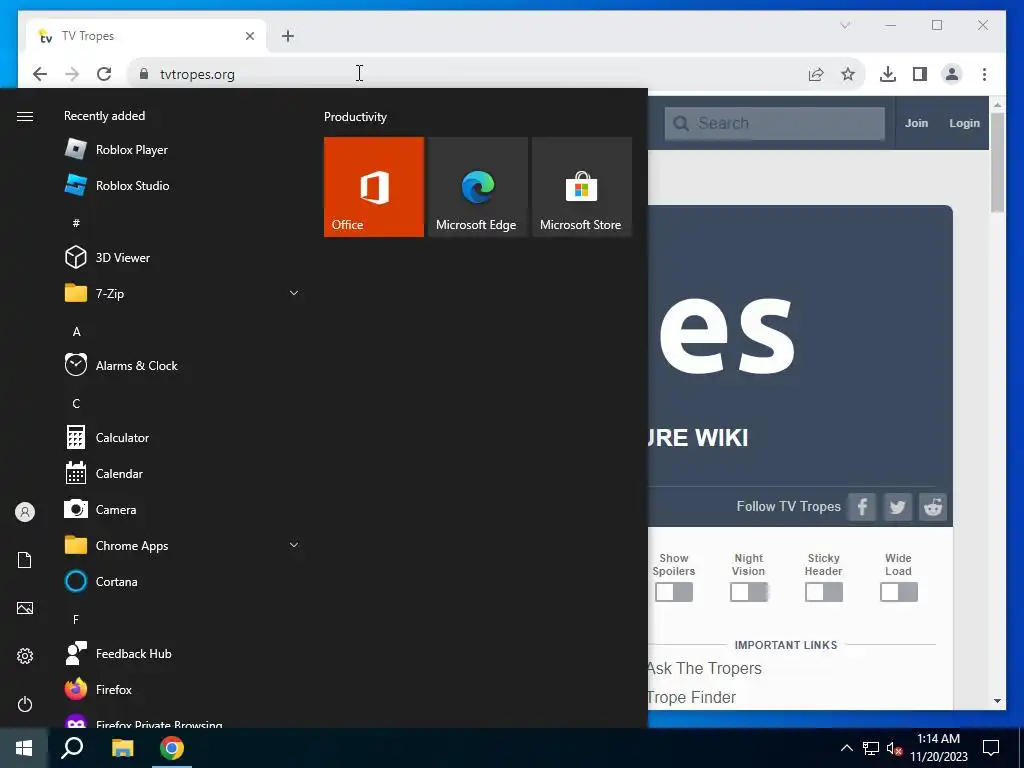1024x768 pixels.
Task: Follow TV Tropes on Reddit
Action: tap(933, 507)
